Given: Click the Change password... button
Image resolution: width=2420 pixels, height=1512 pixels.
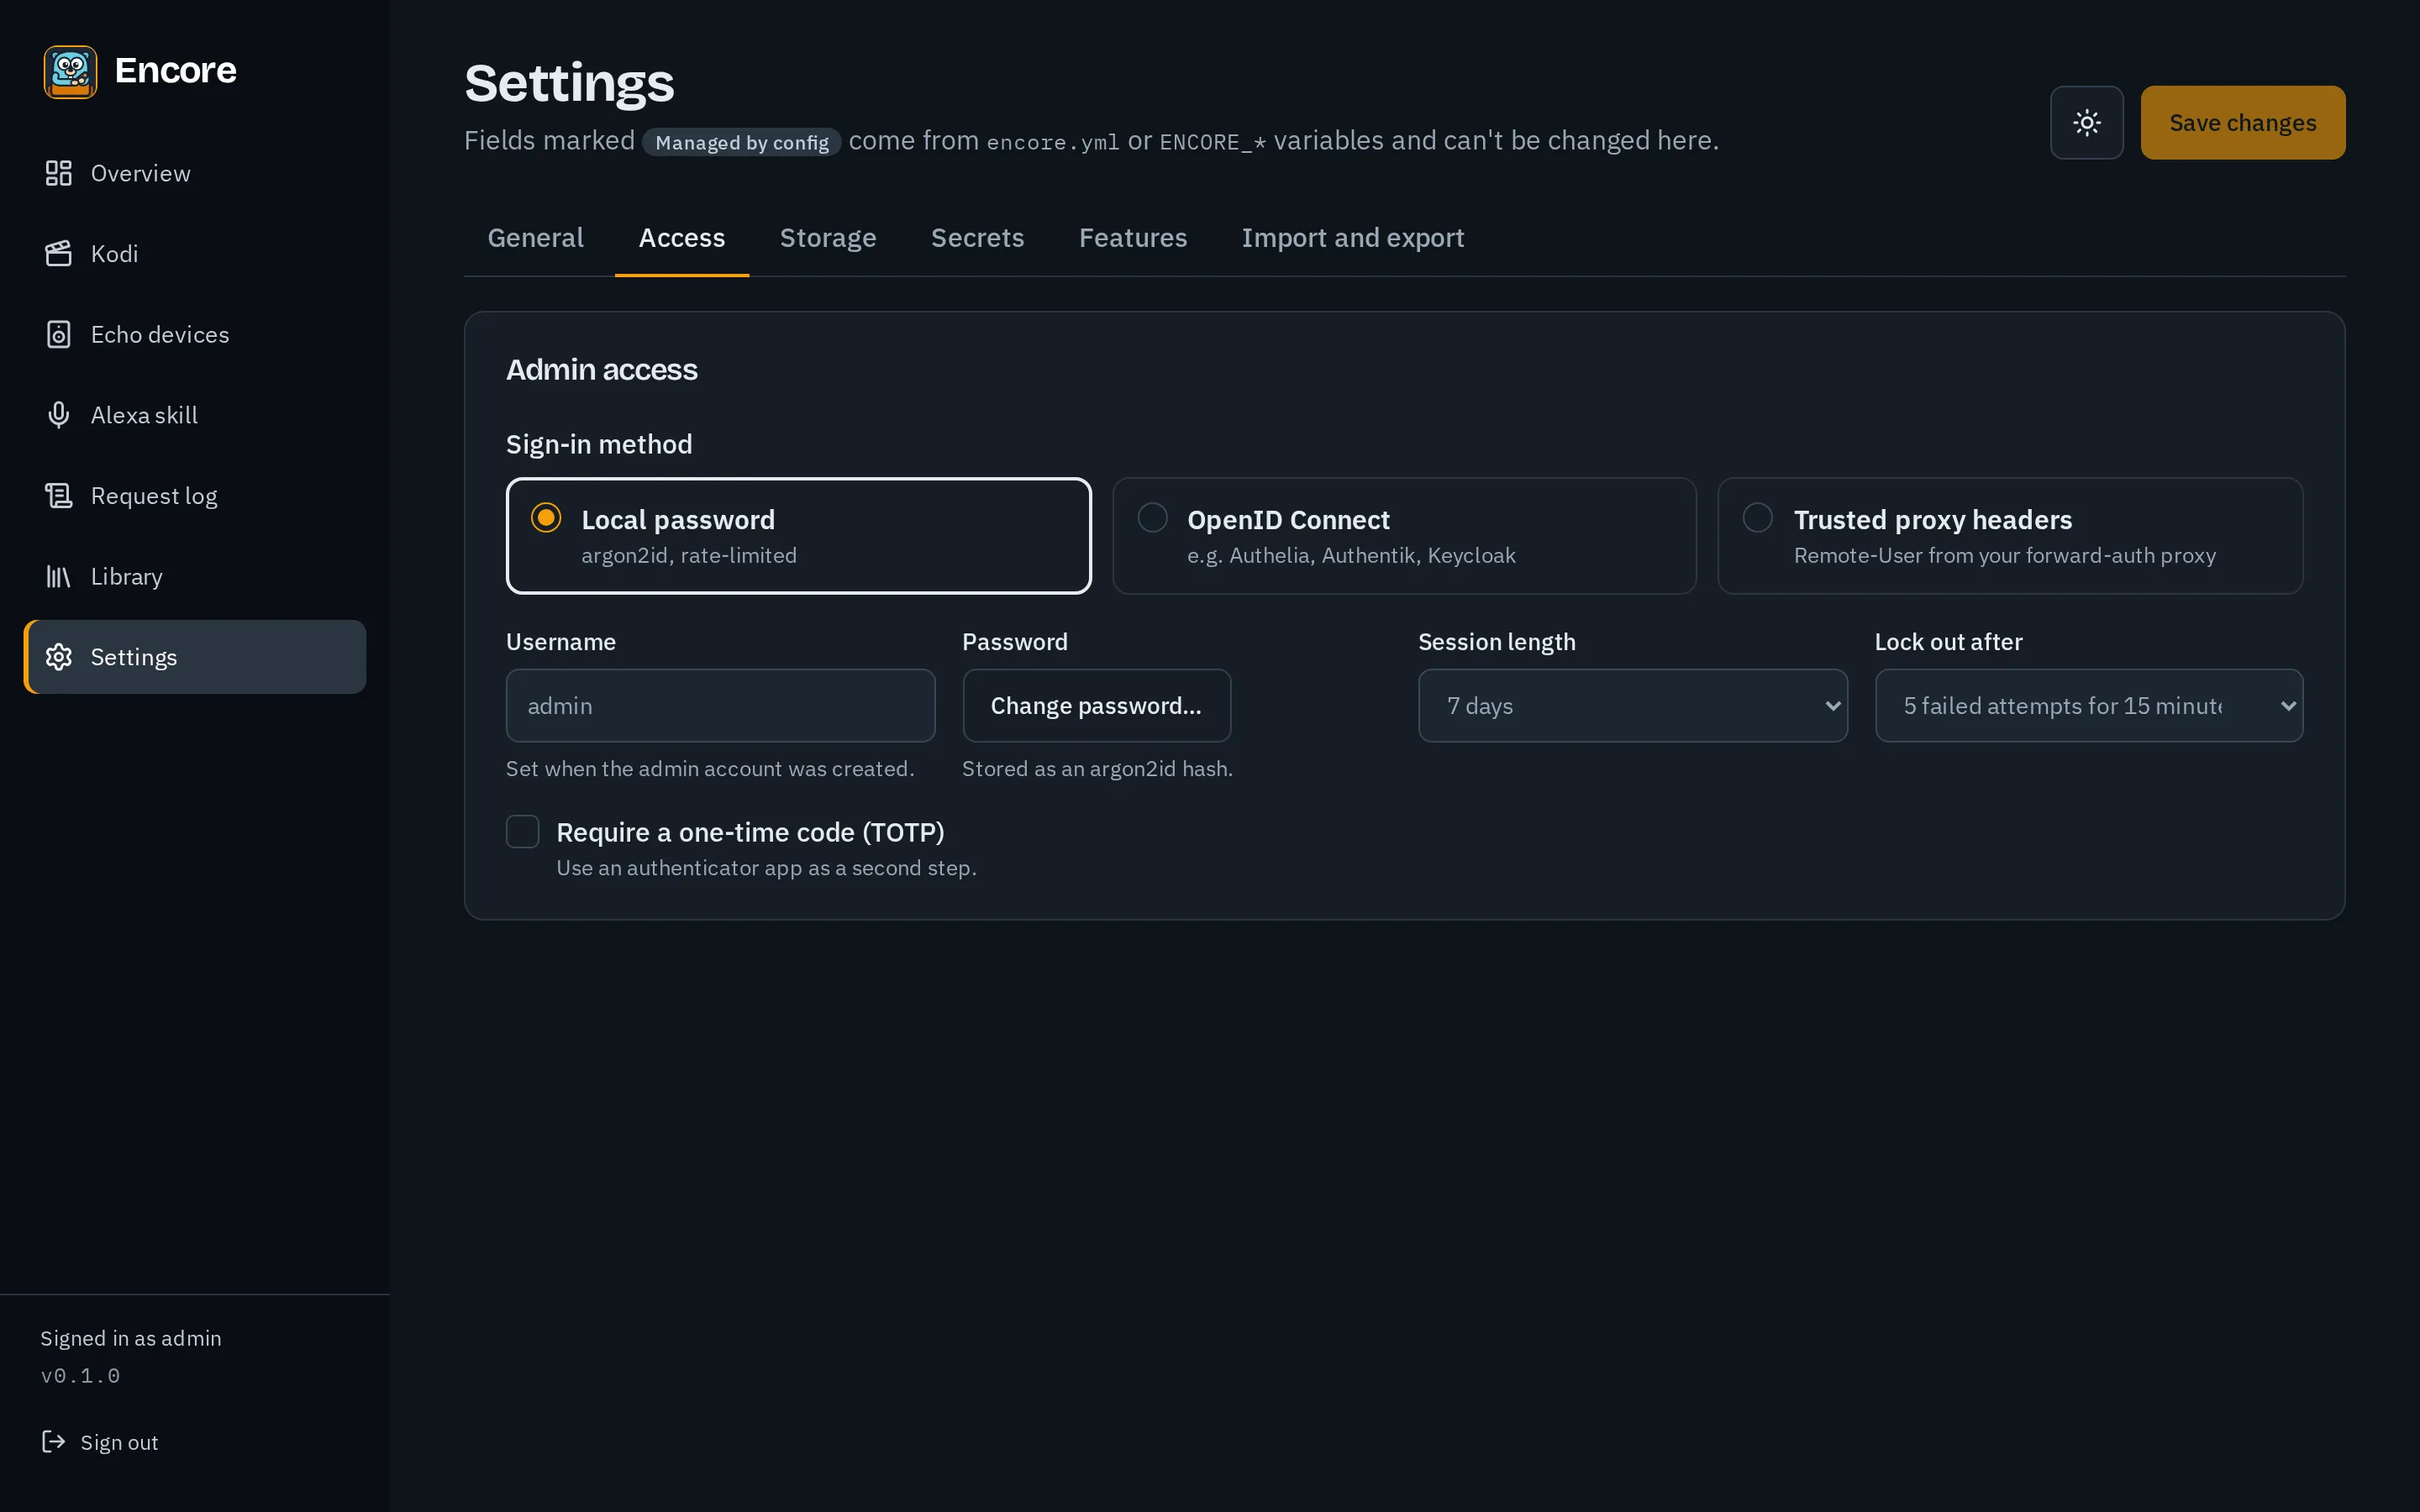Looking at the screenshot, I should click(x=1097, y=706).
